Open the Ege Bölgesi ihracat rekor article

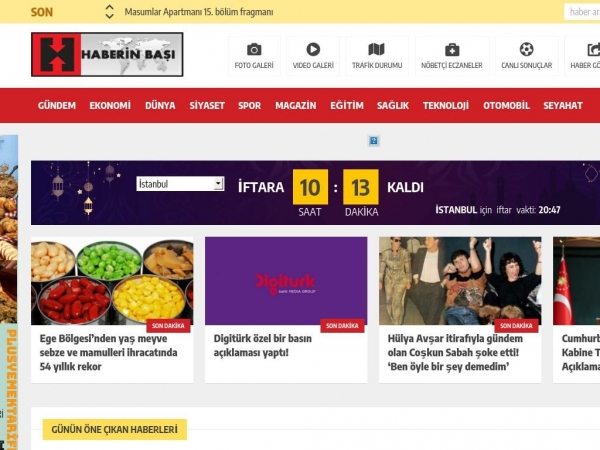click(109, 352)
